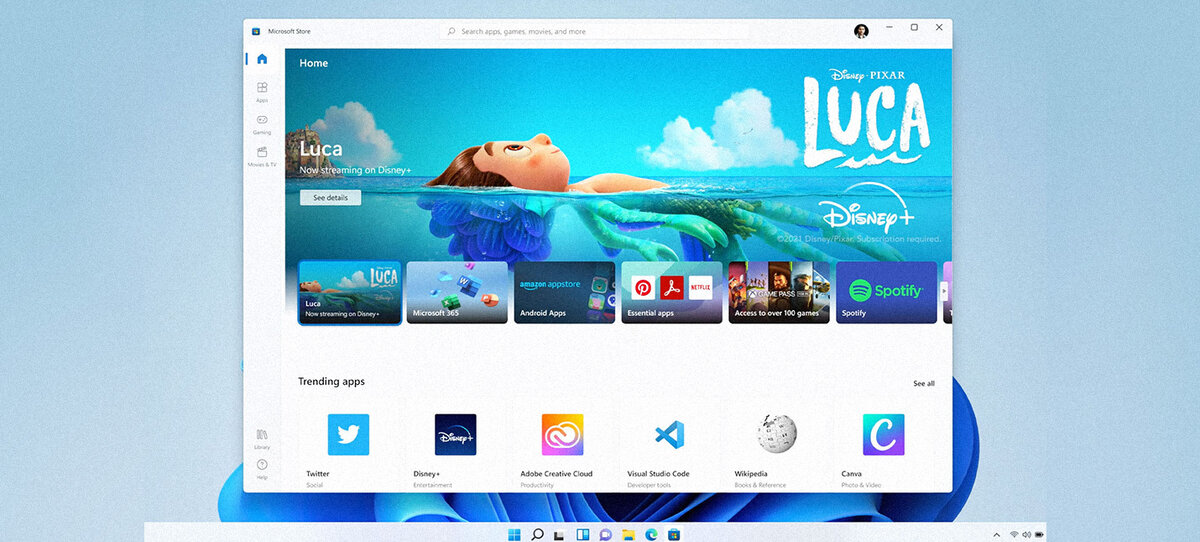Open Task View on the taskbar
1200x542 pixels.
tap(559, 535)
